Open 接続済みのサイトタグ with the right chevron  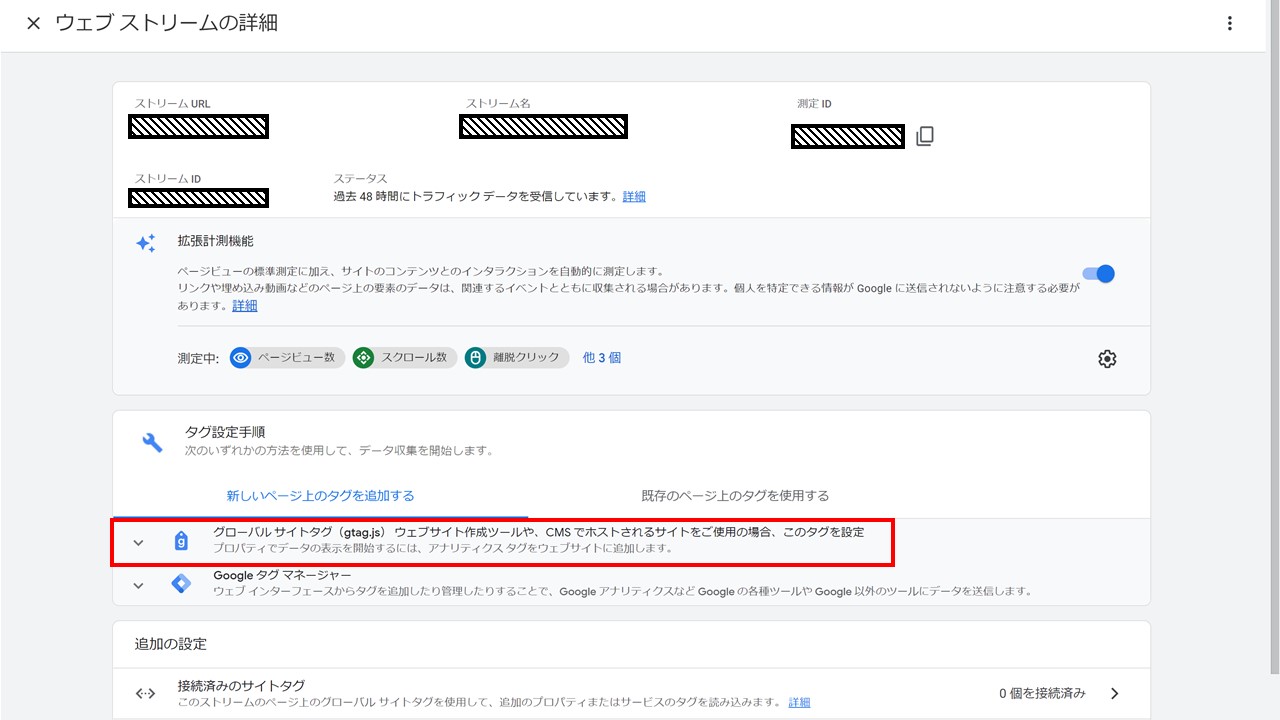pyautogui.click(x=1115, y=693)
